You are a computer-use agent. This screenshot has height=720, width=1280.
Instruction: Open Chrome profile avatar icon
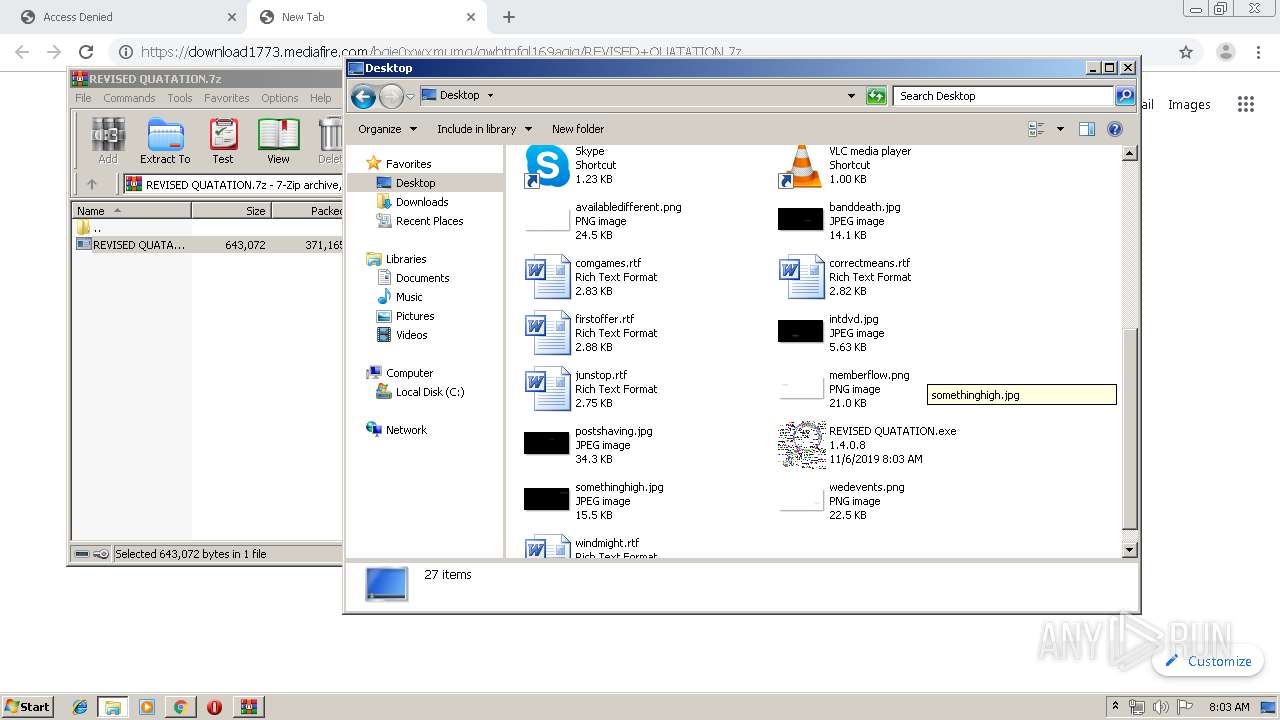point(1225,52)
